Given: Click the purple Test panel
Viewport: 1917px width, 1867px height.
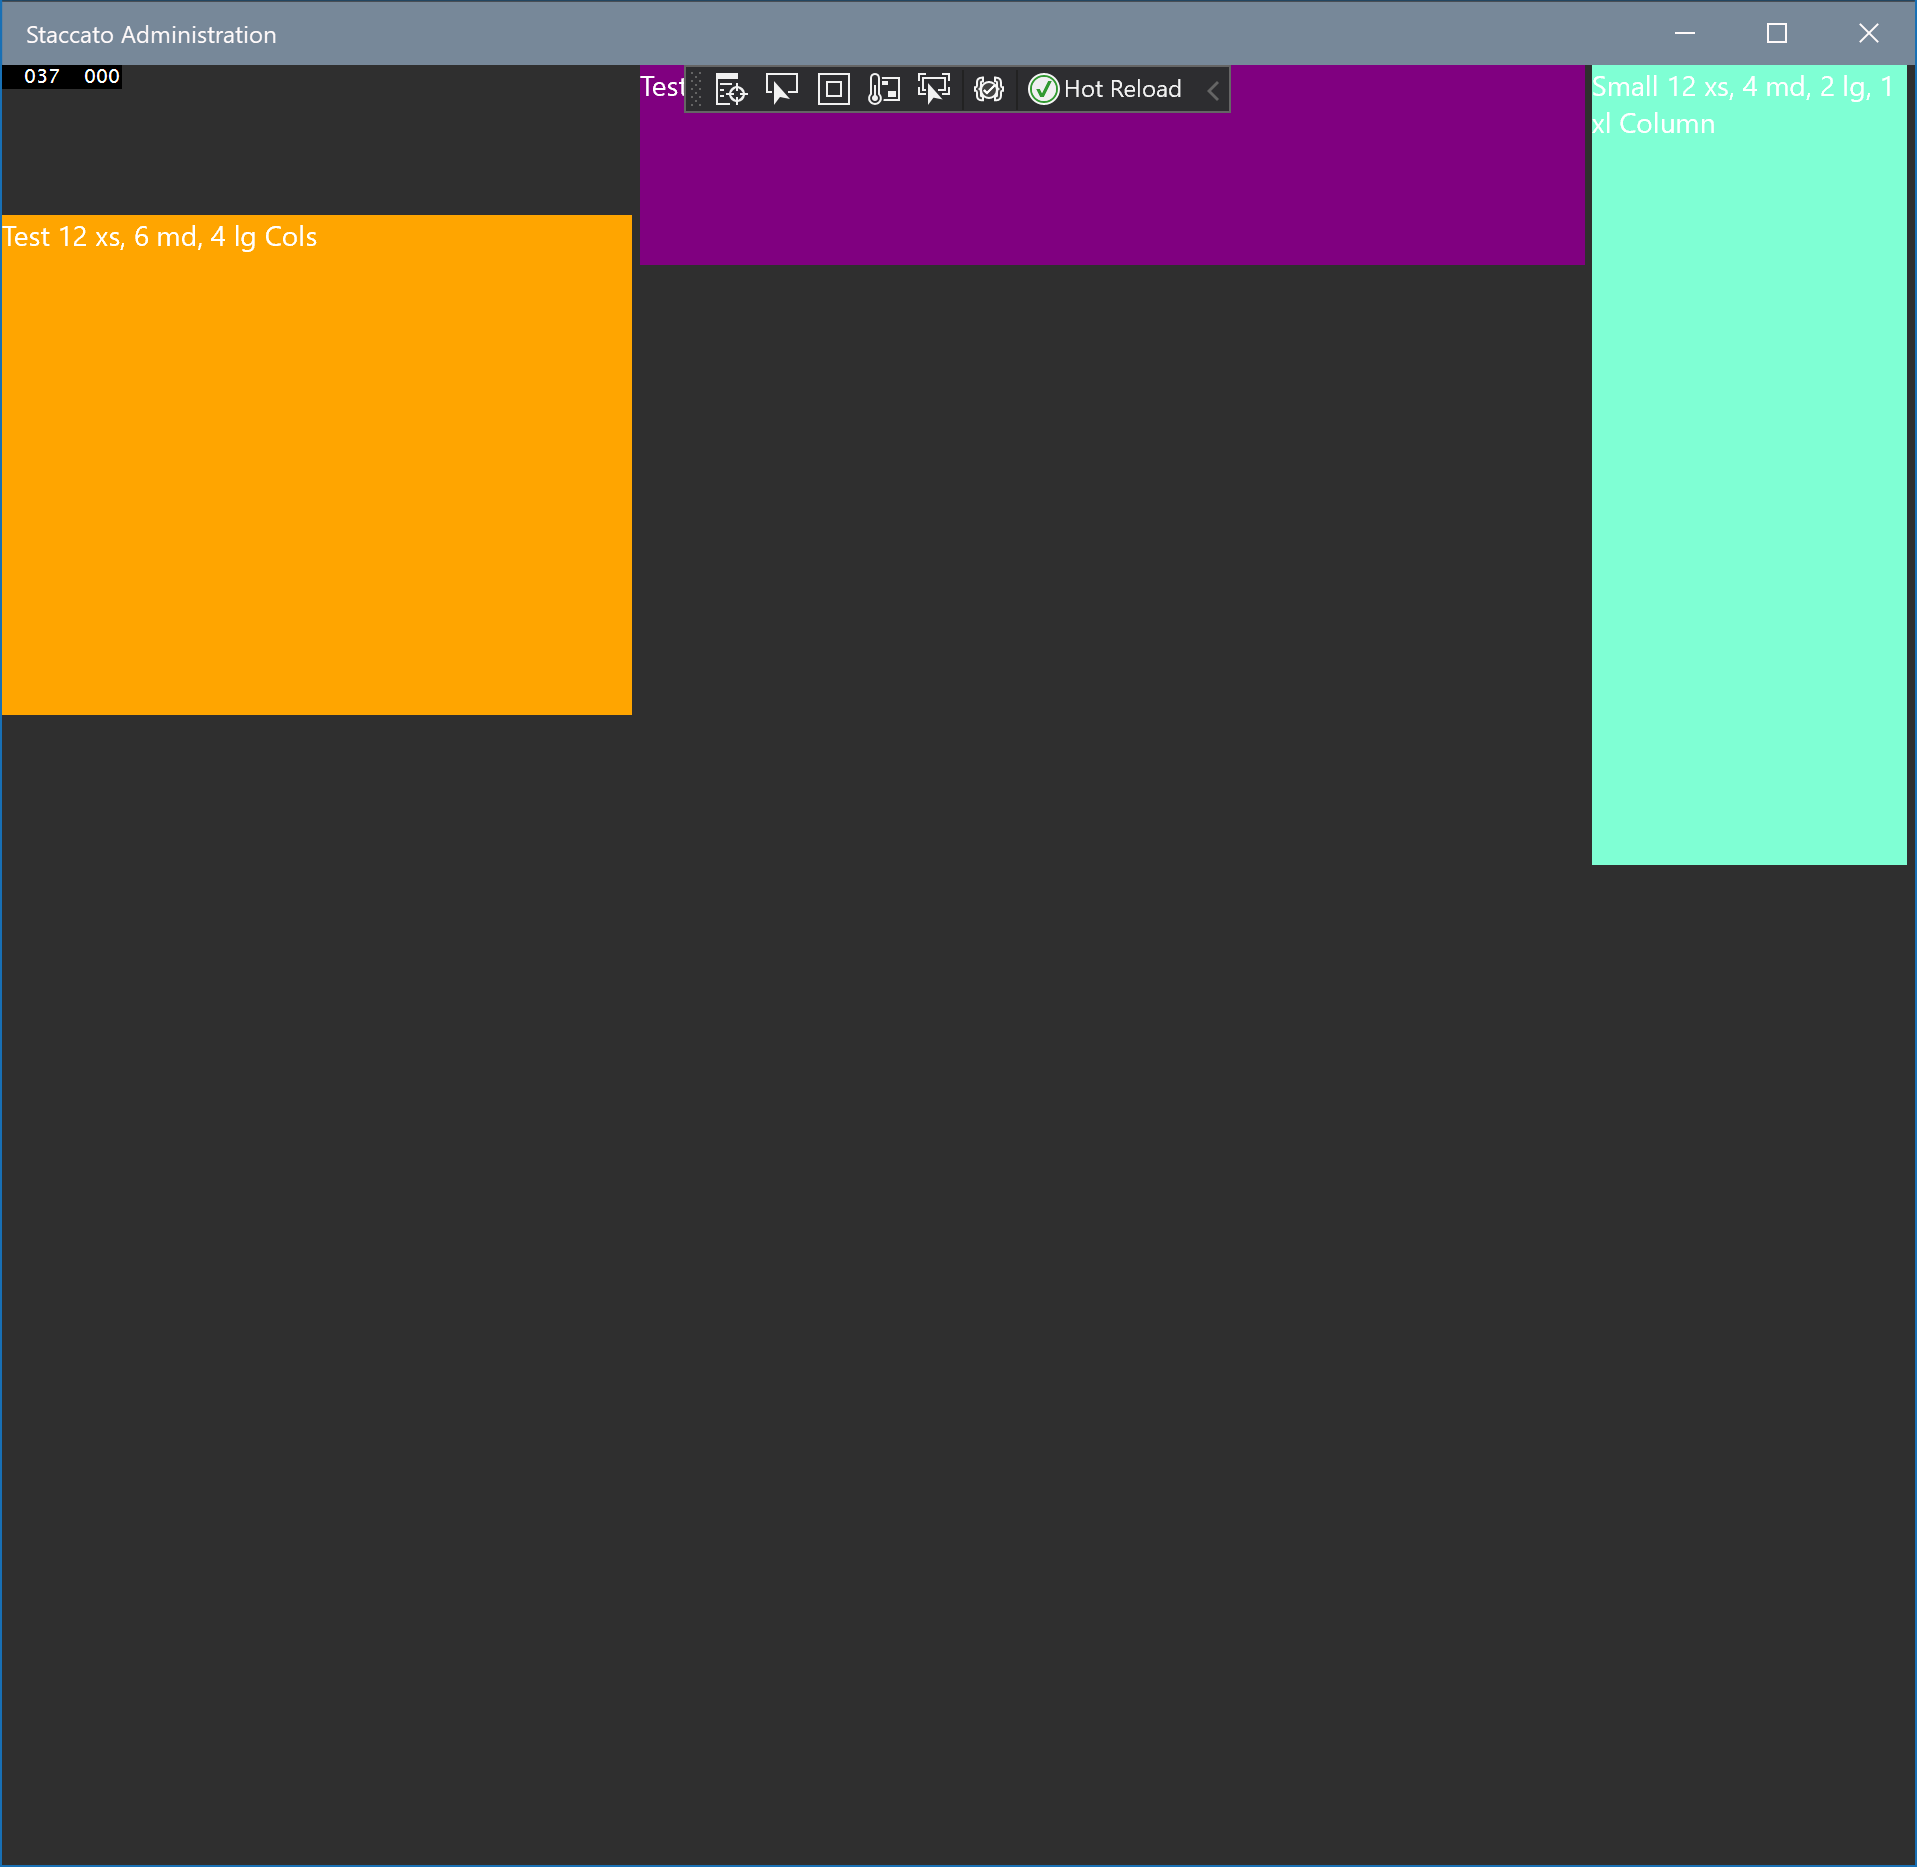Looking at the screenshot, I should (x=1400, y=180).
